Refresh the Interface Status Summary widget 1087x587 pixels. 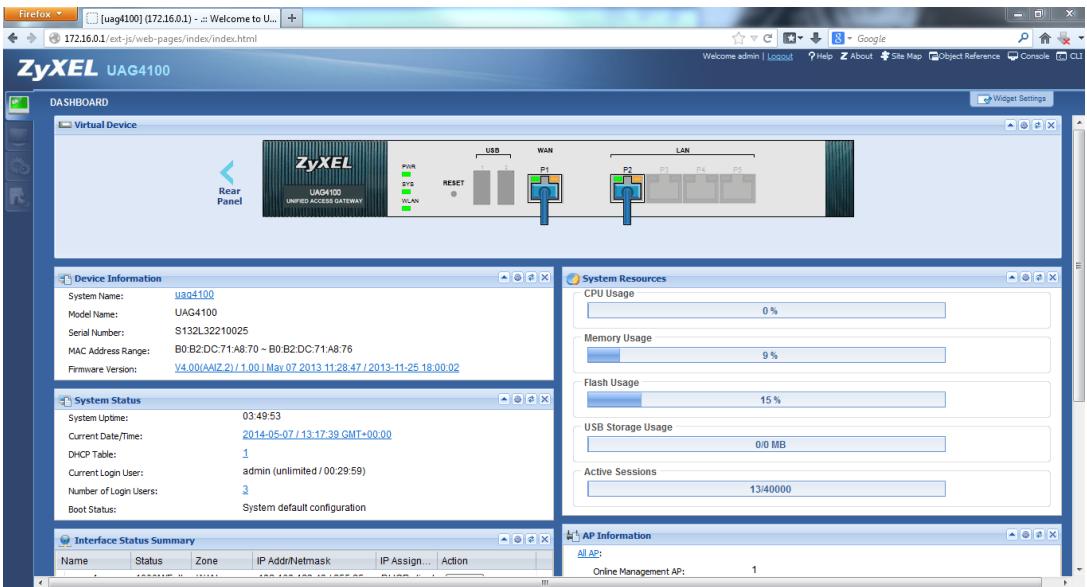click(x=531, y=539)
